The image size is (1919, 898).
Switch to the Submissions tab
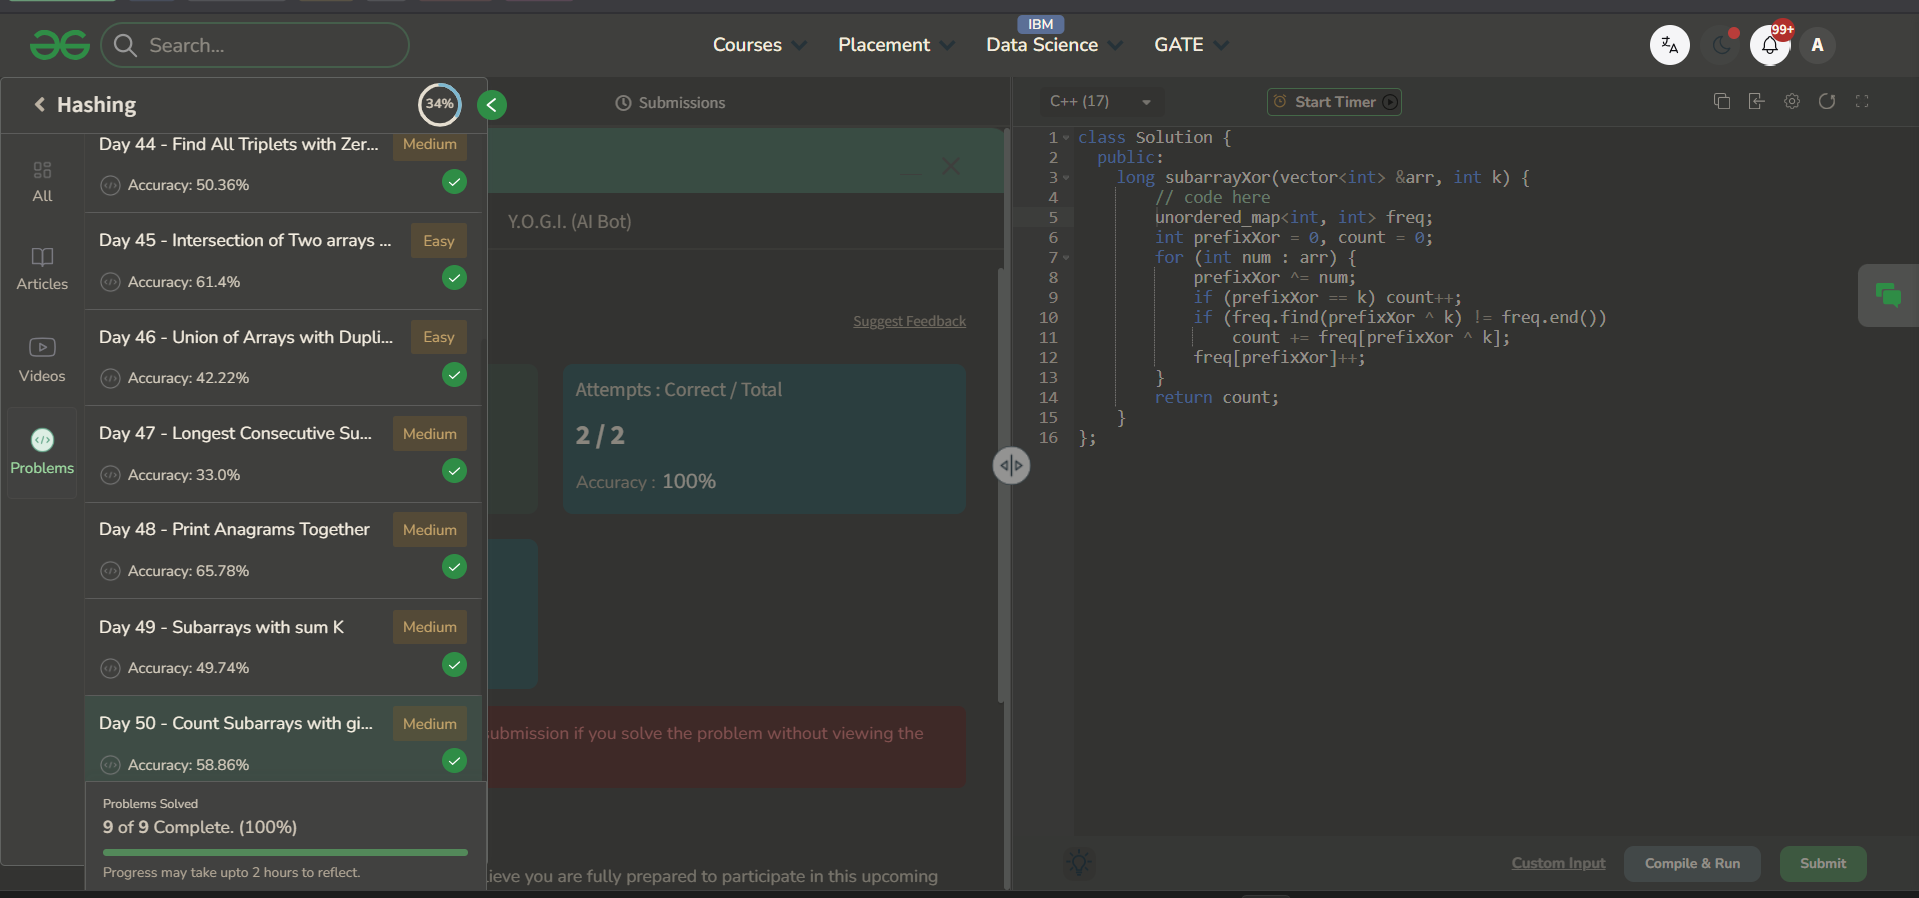[x=670, y=103]
